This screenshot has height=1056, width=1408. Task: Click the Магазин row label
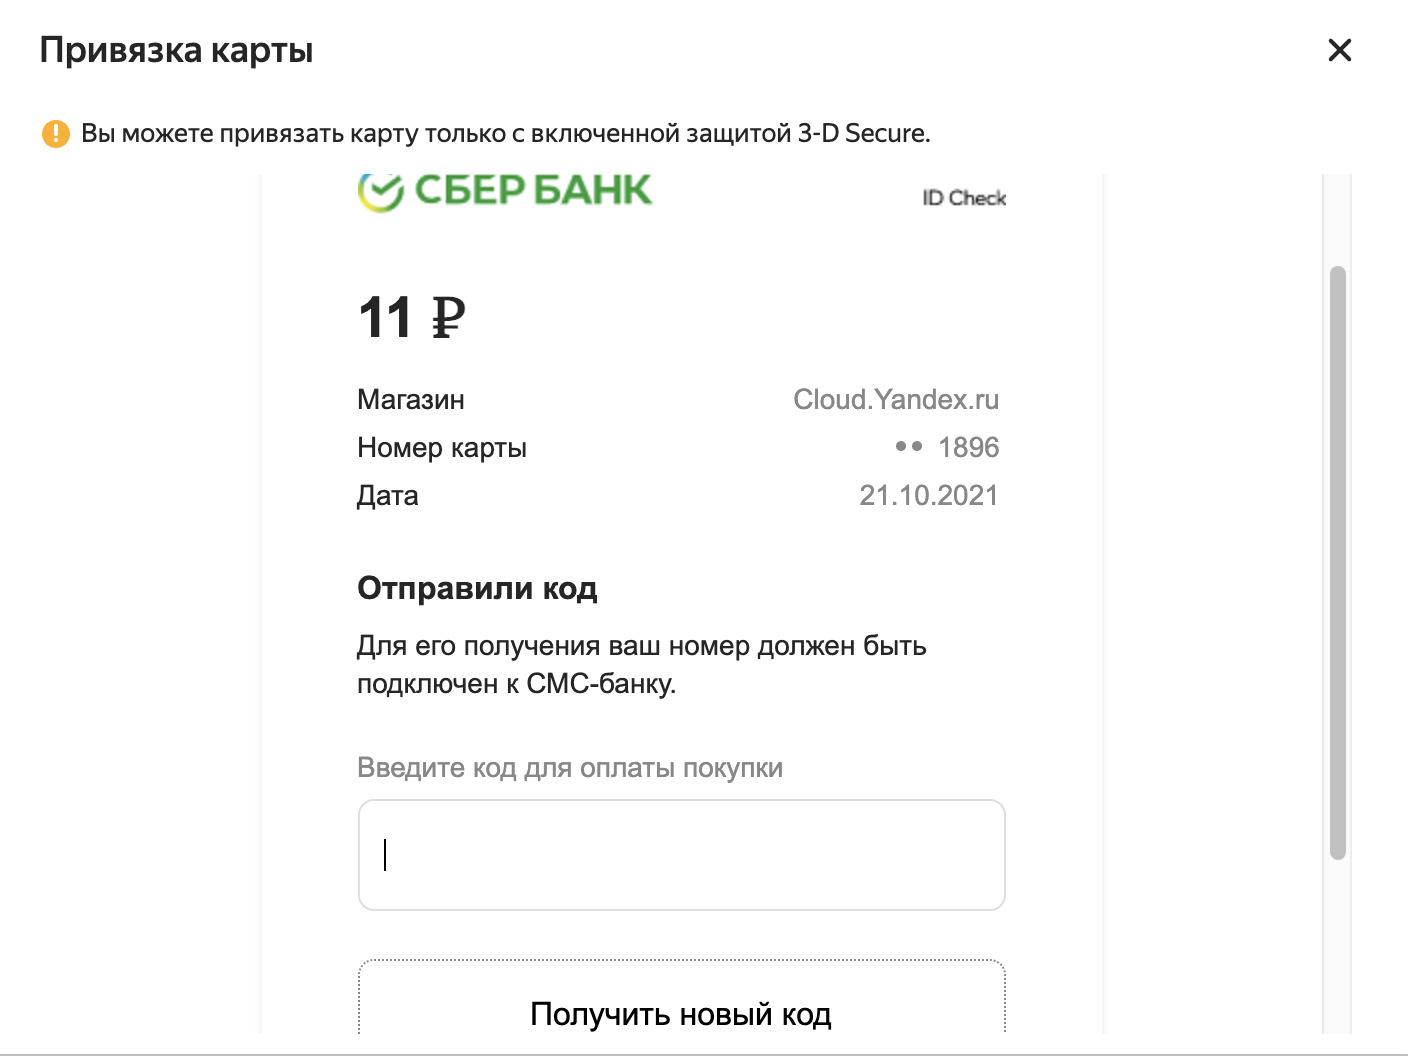point(410,400)
